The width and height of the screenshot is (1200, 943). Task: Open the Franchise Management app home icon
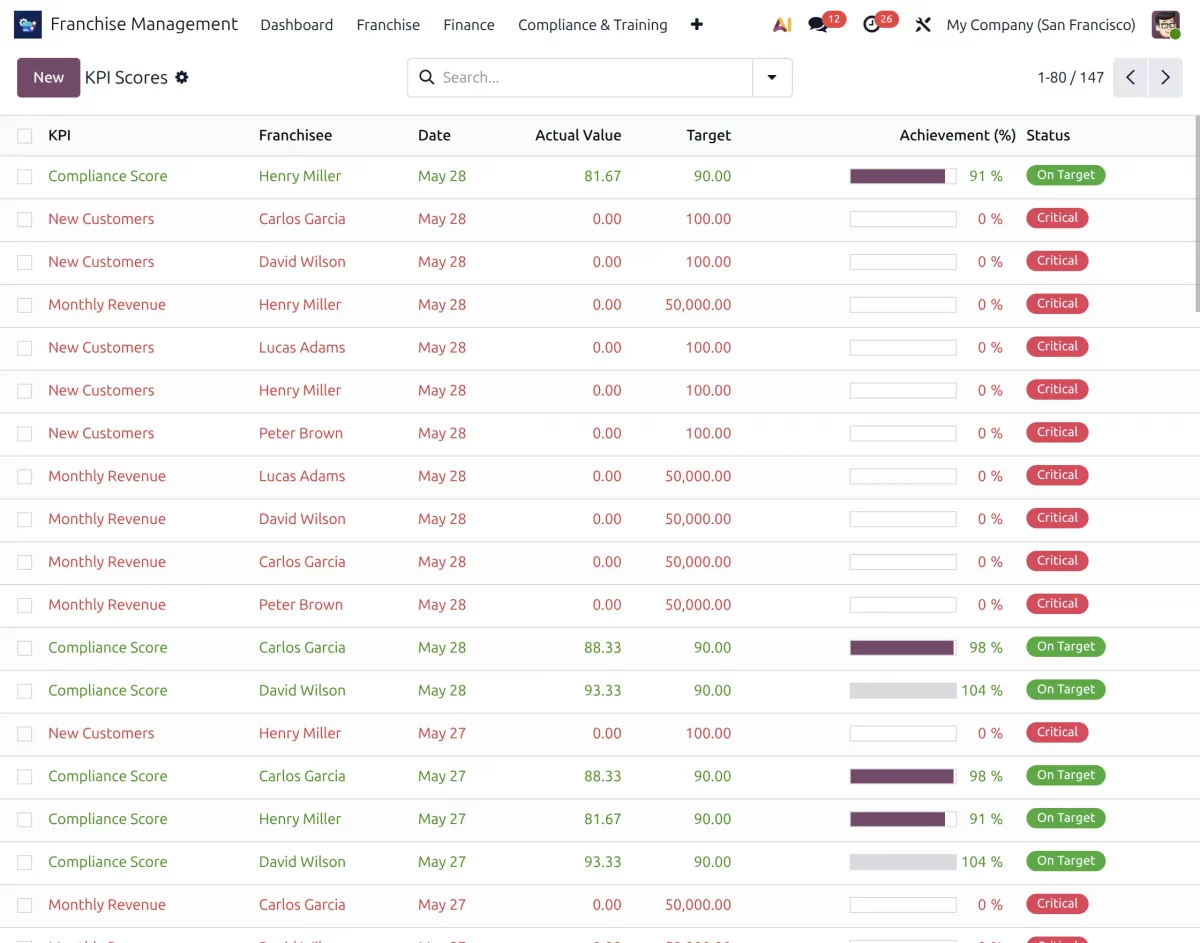pos(28,24)
